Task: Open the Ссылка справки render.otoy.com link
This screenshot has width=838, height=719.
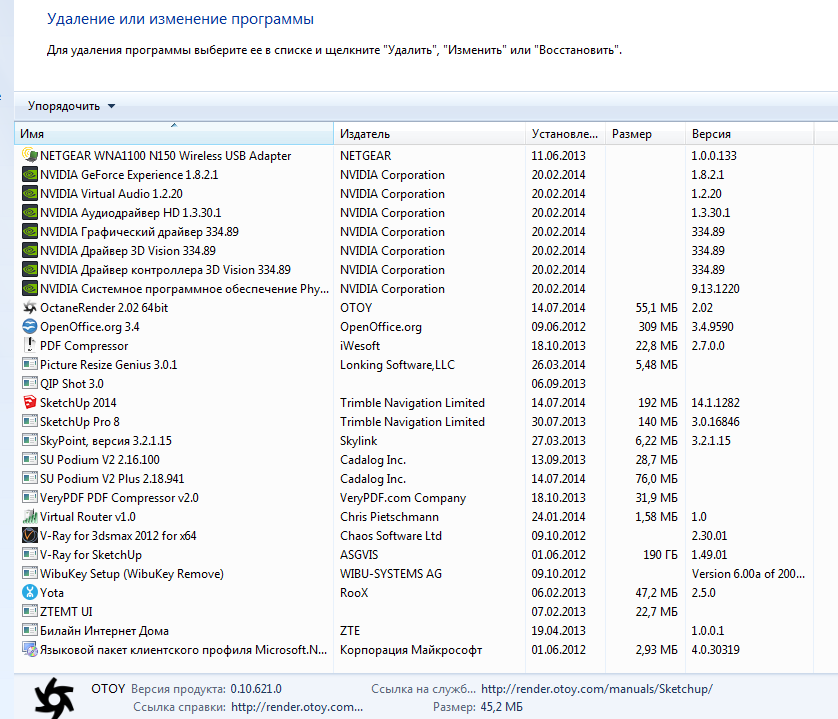Action: click(297, 707)
